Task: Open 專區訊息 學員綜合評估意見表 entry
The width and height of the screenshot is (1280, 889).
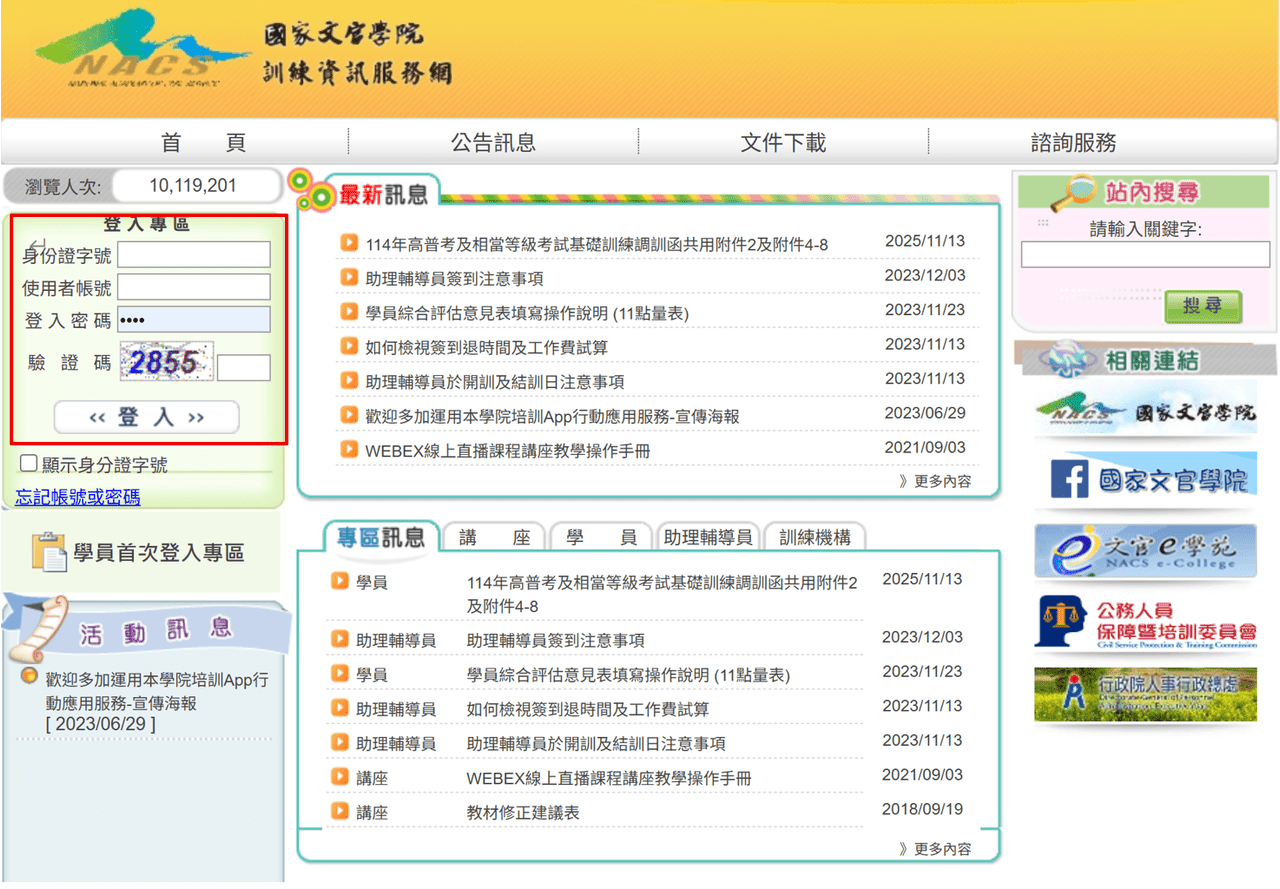Action: [628, 675]
